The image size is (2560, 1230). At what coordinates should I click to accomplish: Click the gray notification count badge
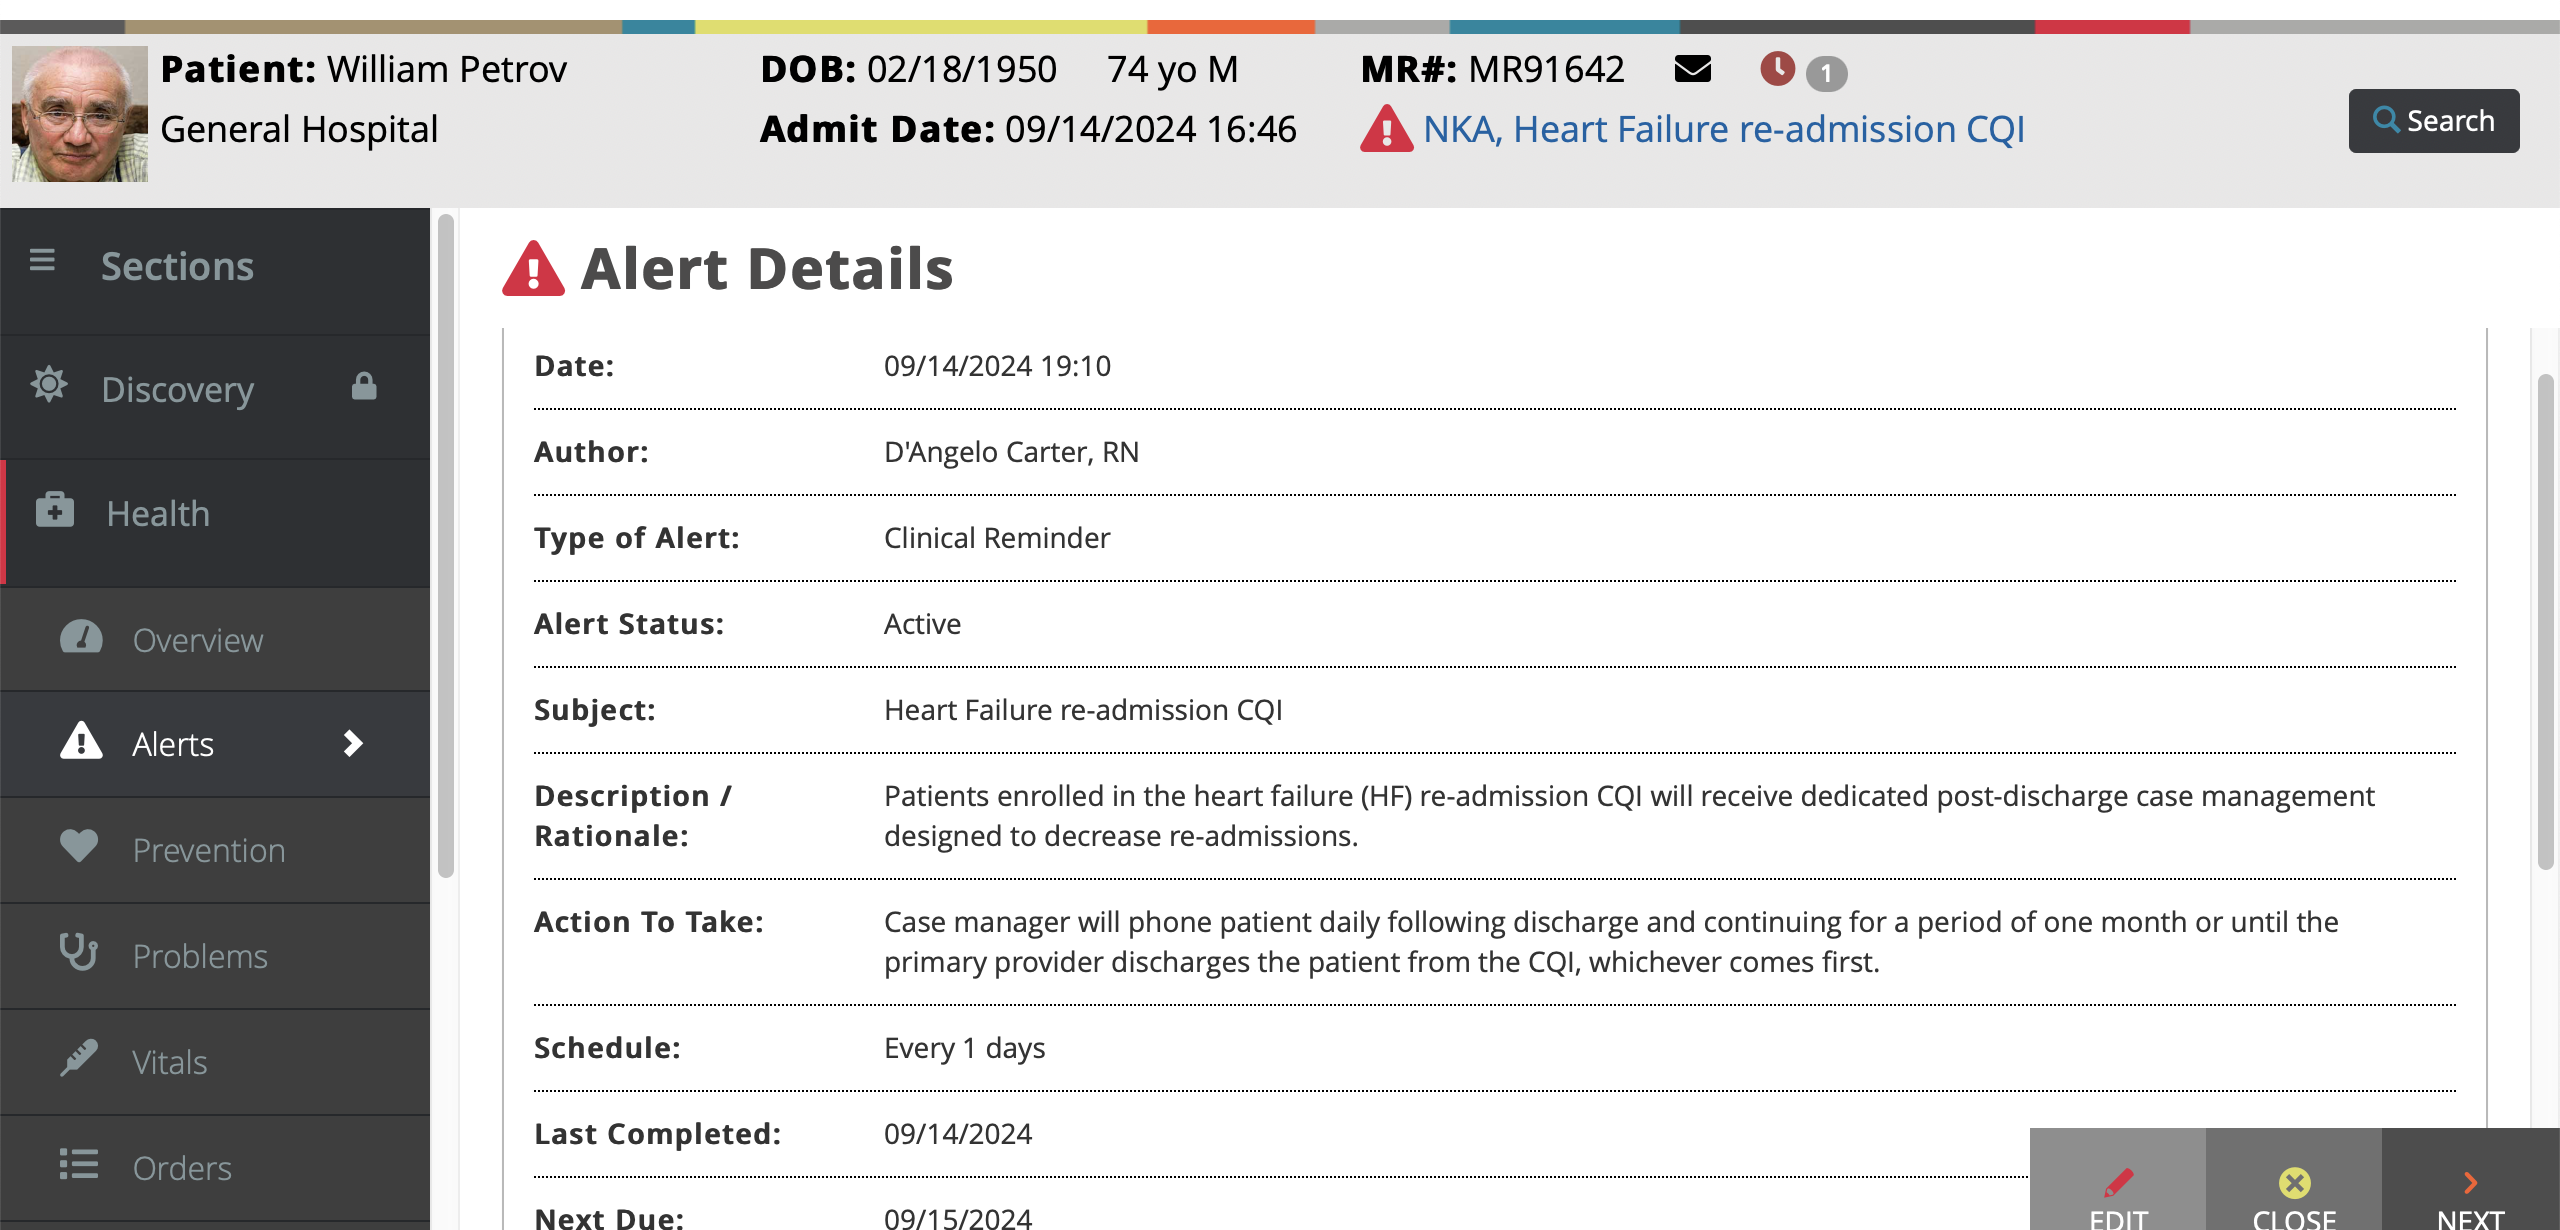pos(1826,73)
